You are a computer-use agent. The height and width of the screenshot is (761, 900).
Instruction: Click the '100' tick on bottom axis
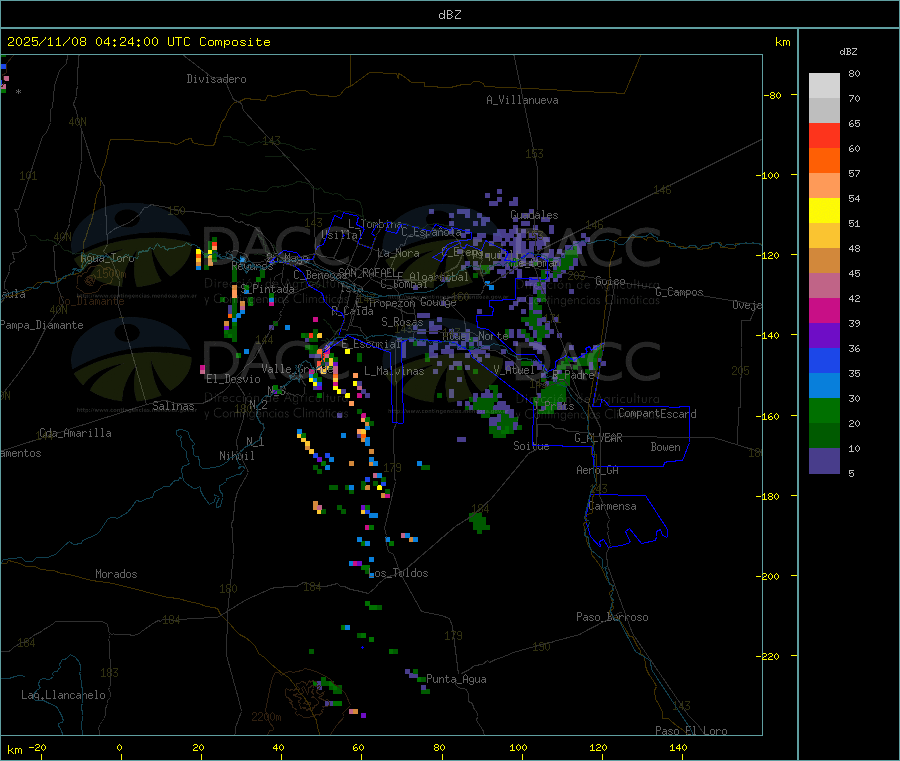[x=518, y=747]
